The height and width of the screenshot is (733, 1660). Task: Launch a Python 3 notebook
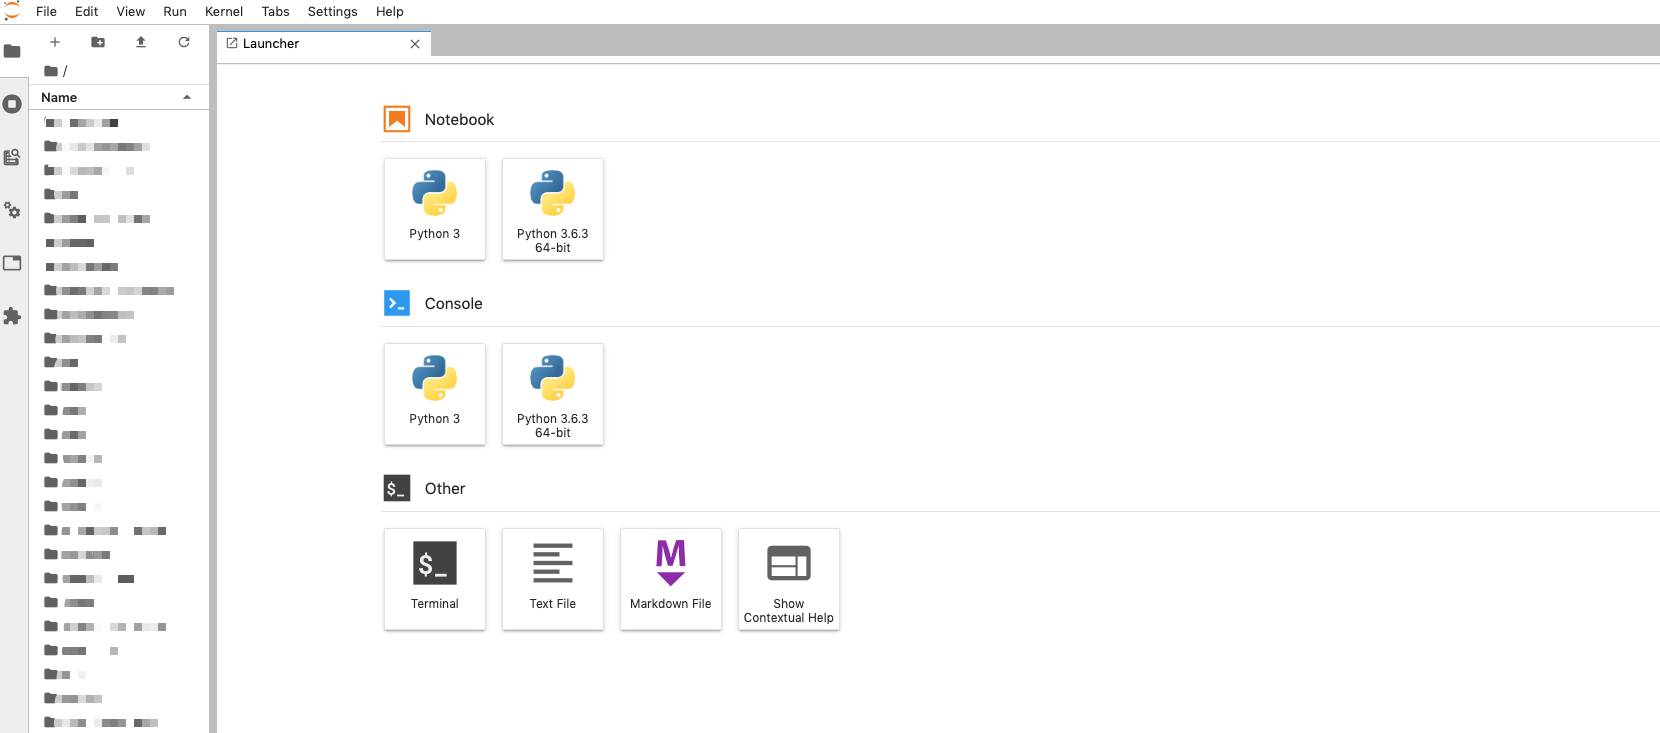click(x=435, y=209)
